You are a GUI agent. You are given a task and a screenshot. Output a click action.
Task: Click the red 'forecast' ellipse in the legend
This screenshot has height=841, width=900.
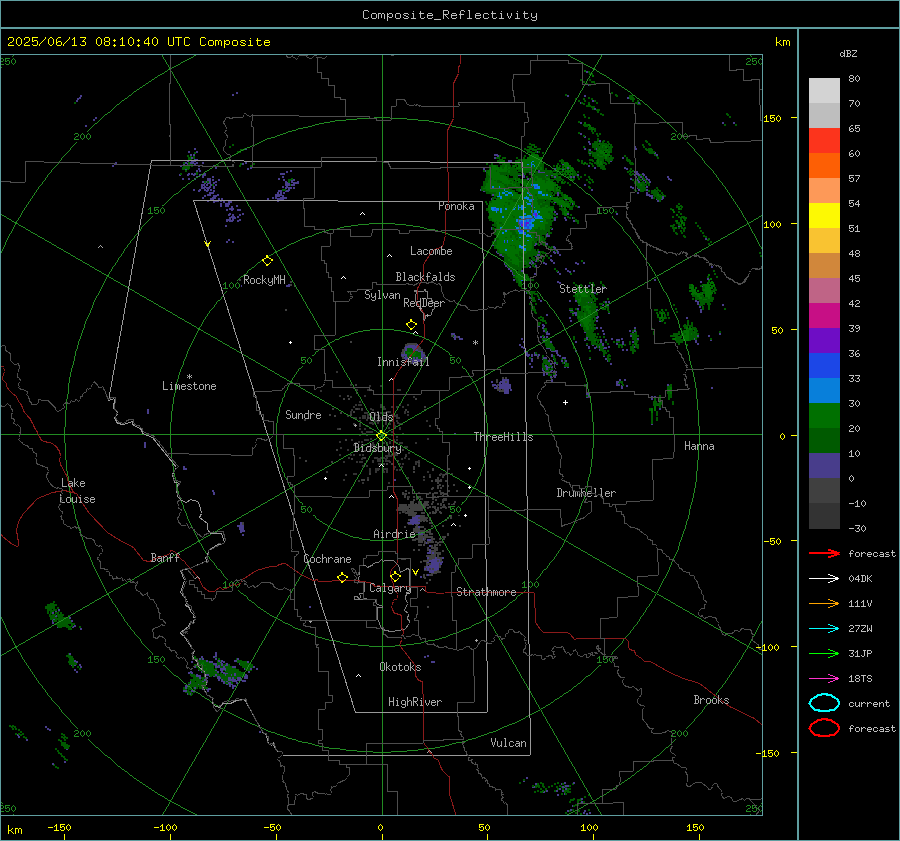[824, 728]
